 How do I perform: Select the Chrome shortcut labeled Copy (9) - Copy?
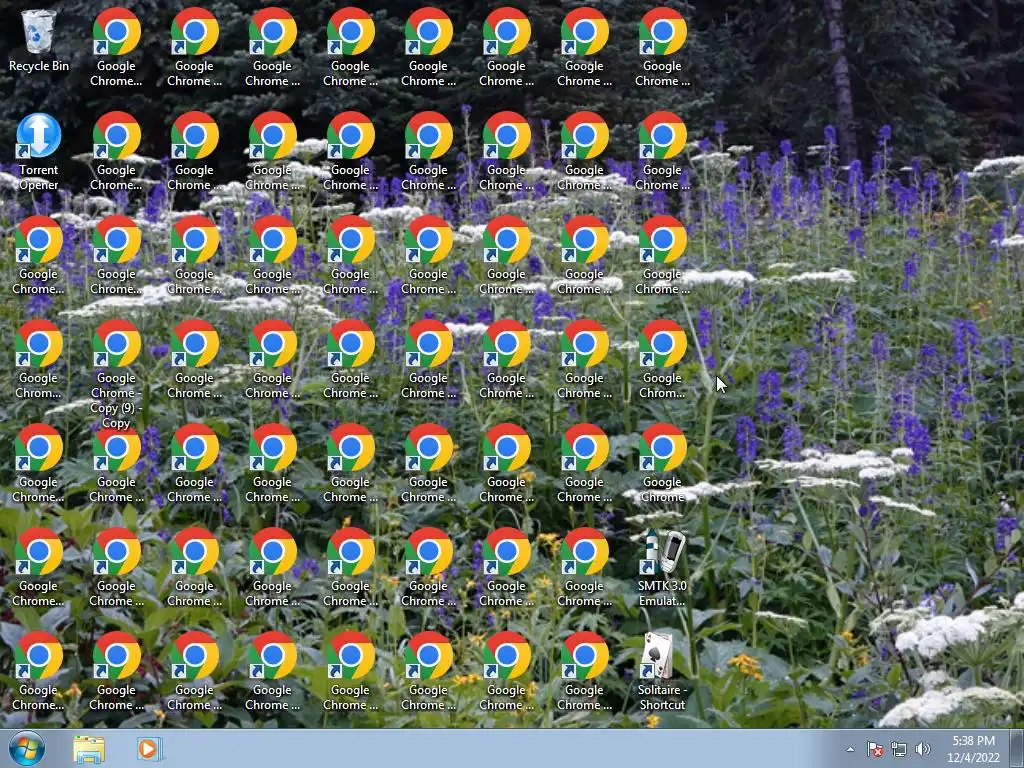116,374
